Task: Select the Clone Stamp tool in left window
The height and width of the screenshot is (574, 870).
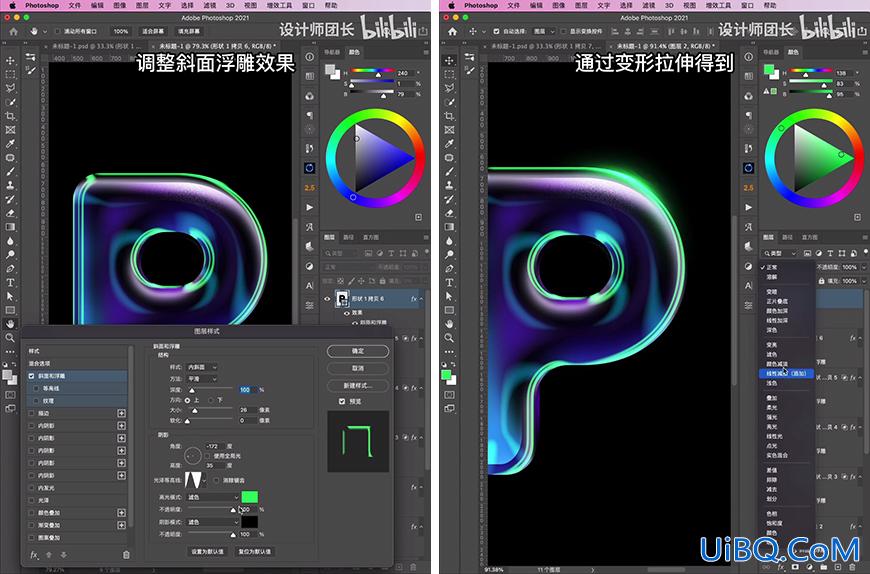Action: pos(11,185)
